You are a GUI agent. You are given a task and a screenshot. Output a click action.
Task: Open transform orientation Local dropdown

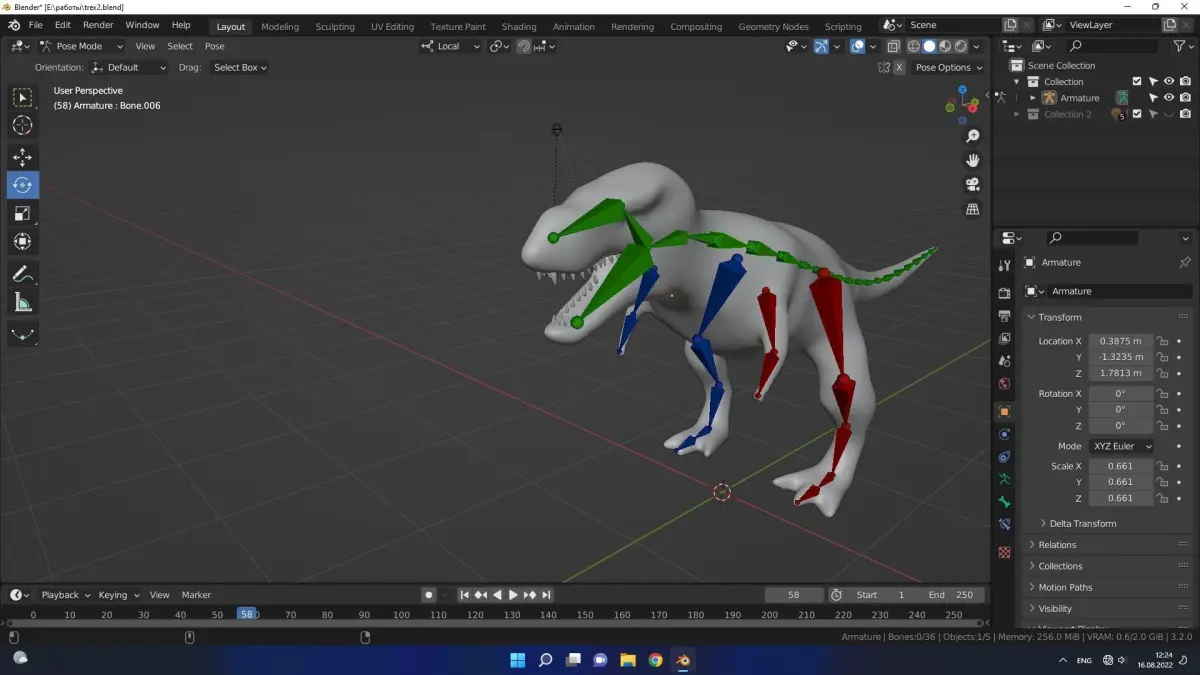click(x=451, y=46)
